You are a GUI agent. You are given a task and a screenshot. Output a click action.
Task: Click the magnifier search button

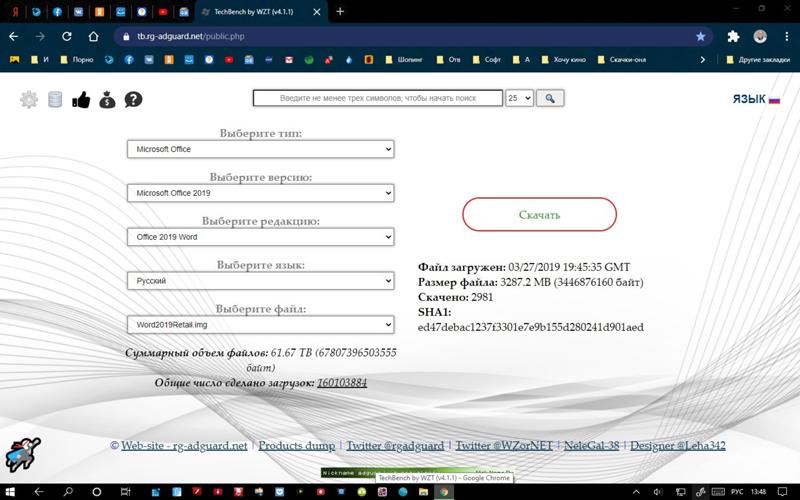pyautogui.click(x=550, y=98)
